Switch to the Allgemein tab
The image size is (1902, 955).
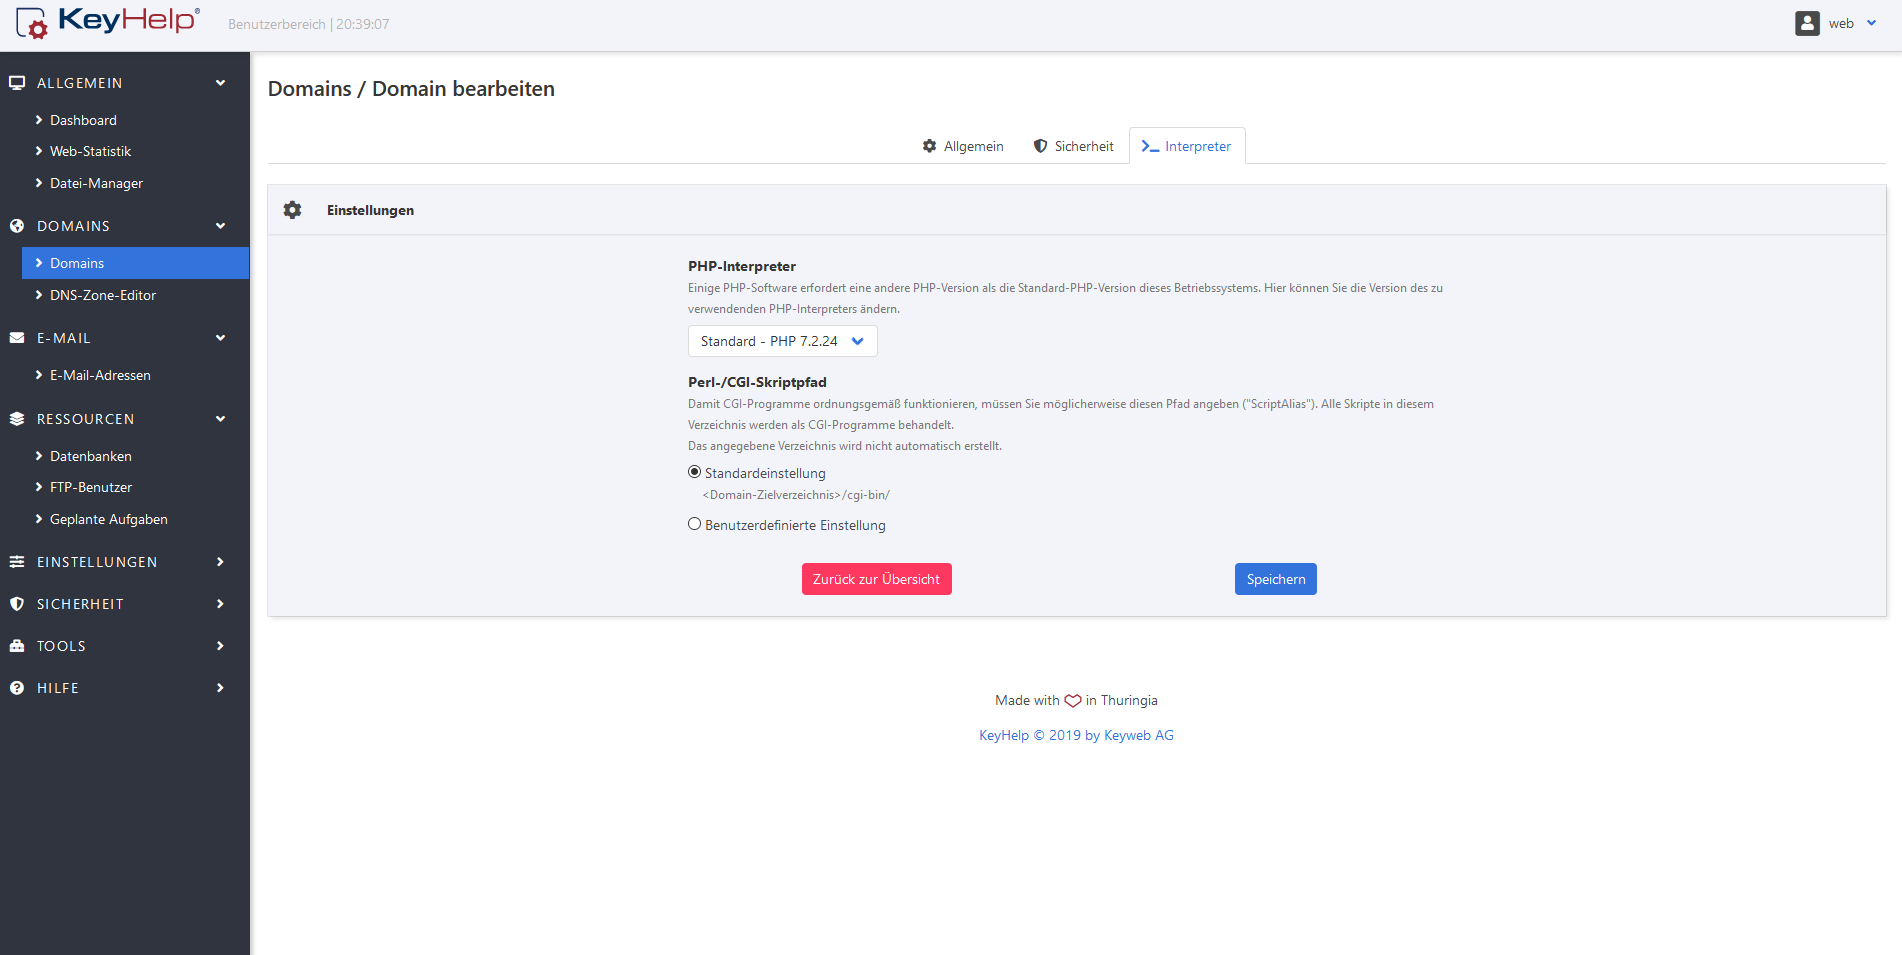click(962, 146)
